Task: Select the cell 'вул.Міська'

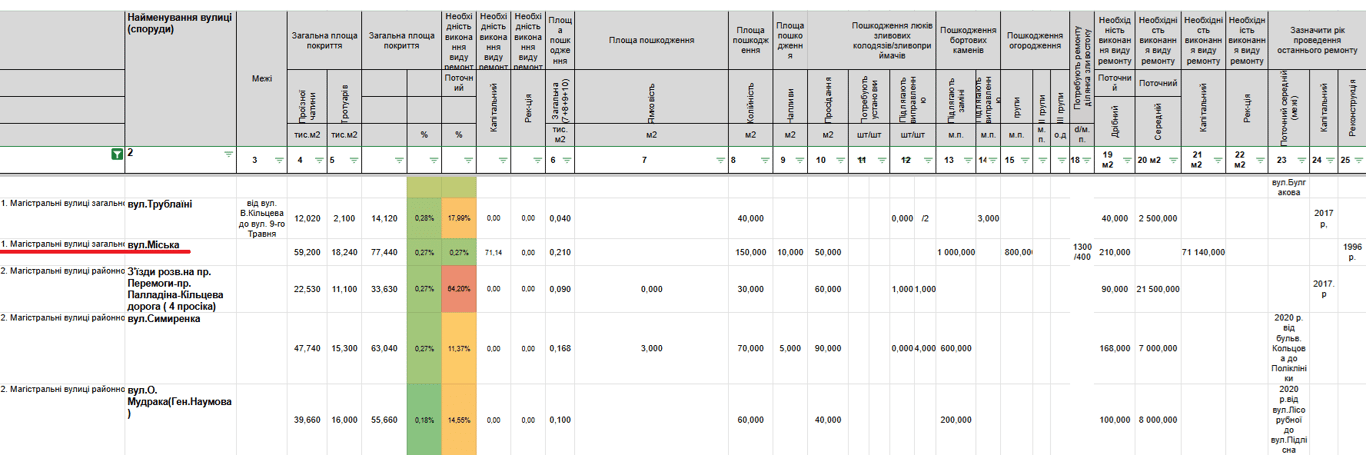Action: click(x=153, y=244)
